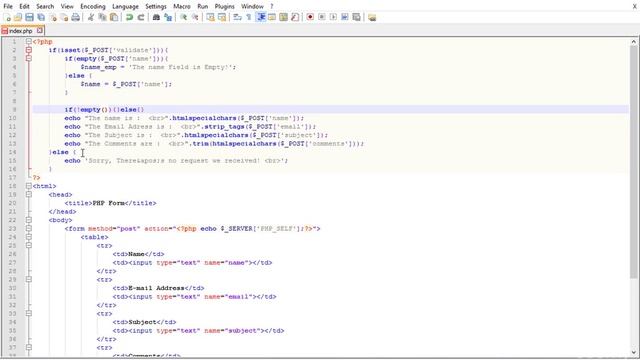
Task: Click the vertical scrollbar up arrow
Action: [633, 42]
